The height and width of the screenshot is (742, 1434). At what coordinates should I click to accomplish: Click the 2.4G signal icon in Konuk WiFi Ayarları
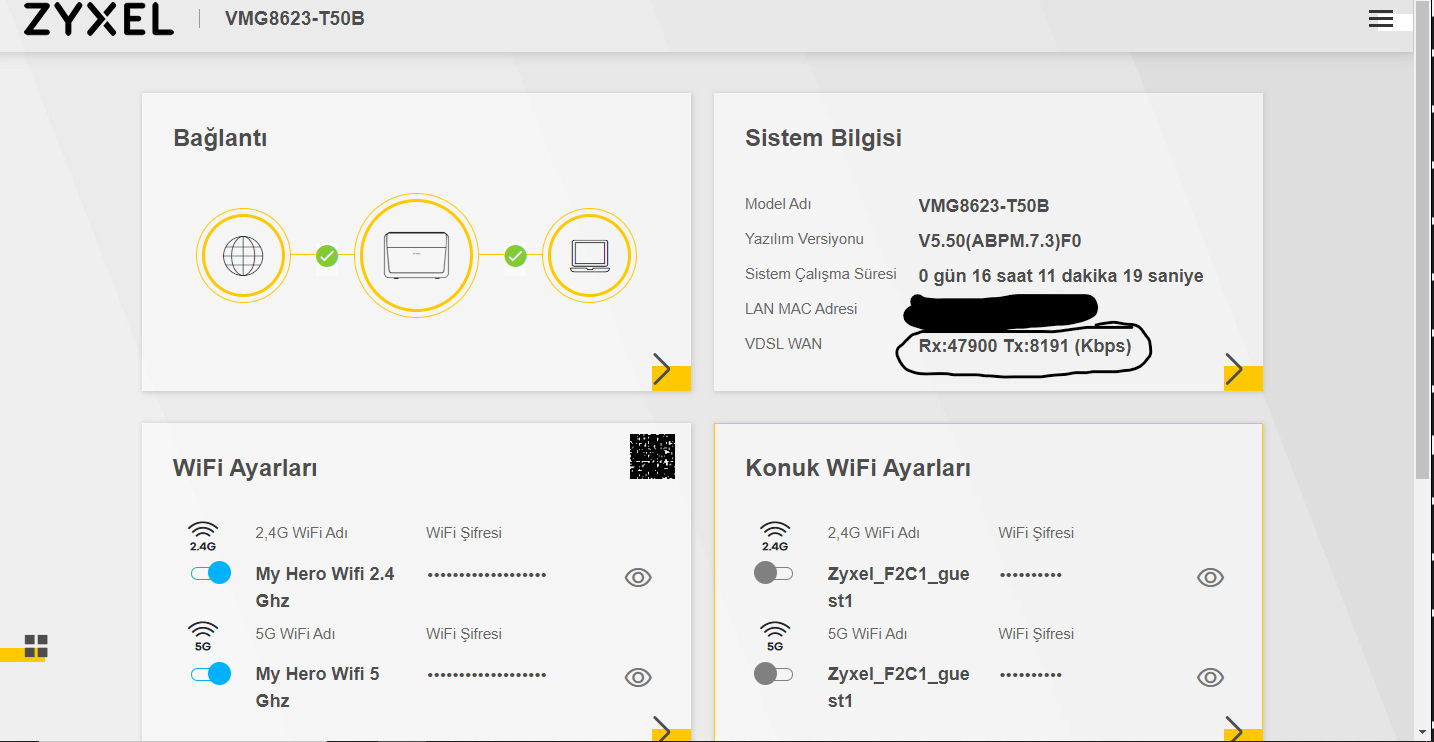774,536
